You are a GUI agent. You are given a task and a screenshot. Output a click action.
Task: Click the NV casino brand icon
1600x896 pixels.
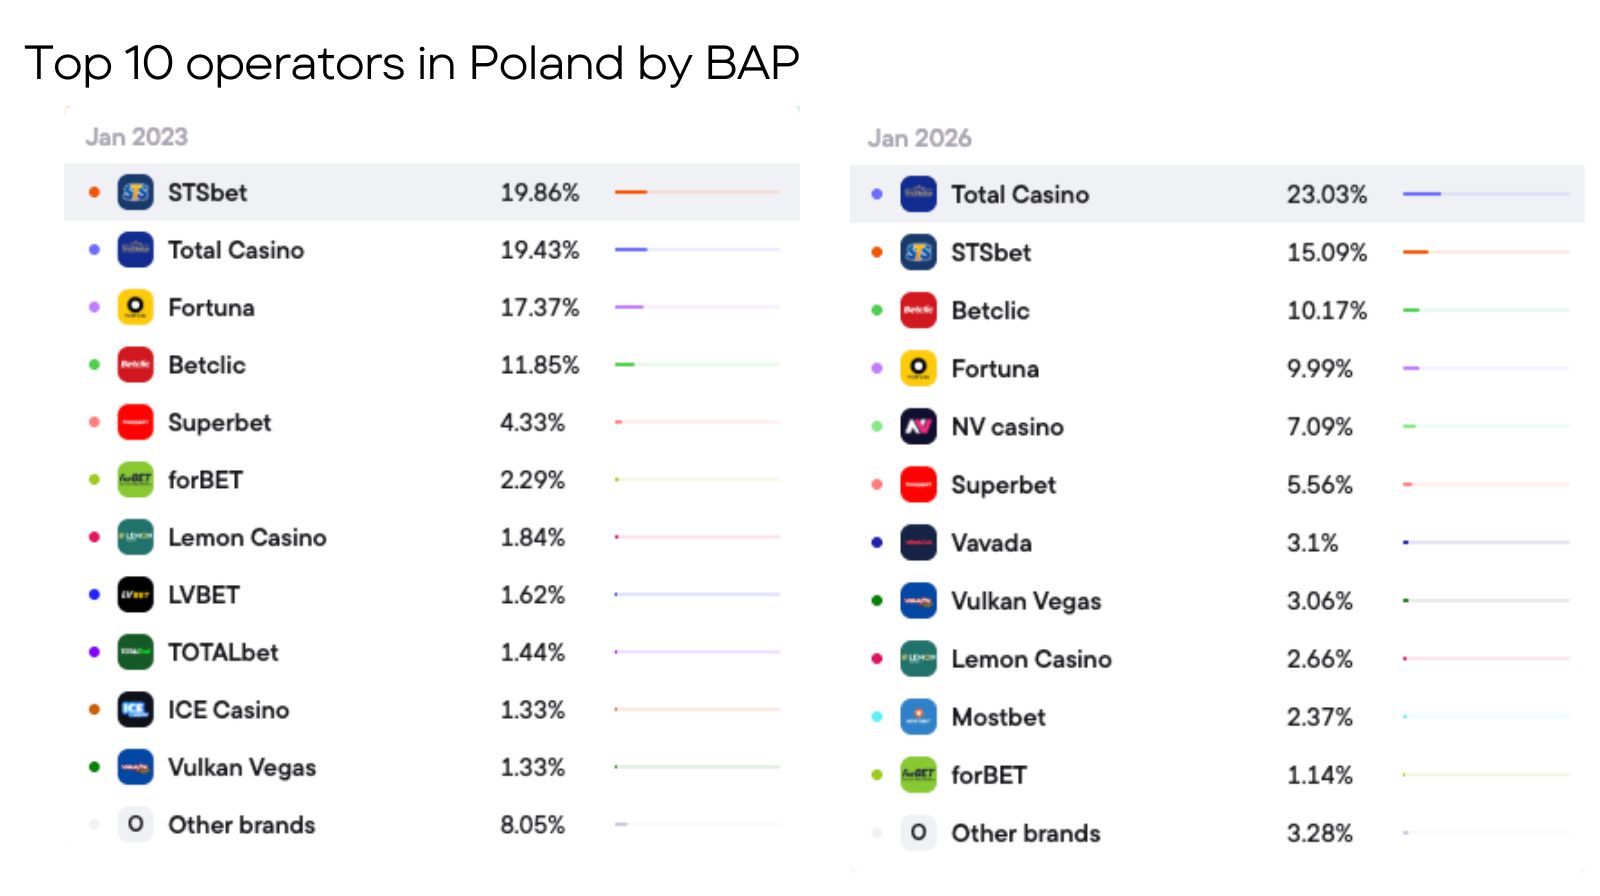click(x=918, y=427)
